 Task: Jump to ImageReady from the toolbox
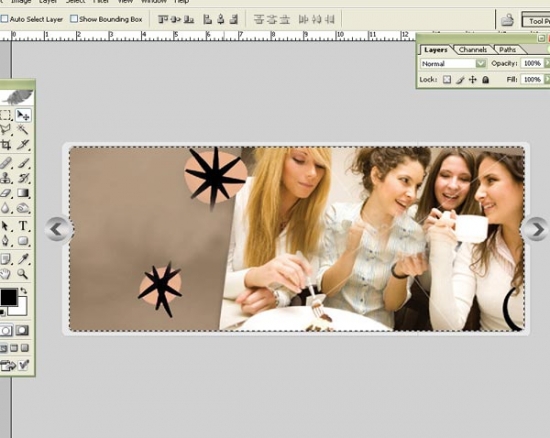click(x=8, y=366)
